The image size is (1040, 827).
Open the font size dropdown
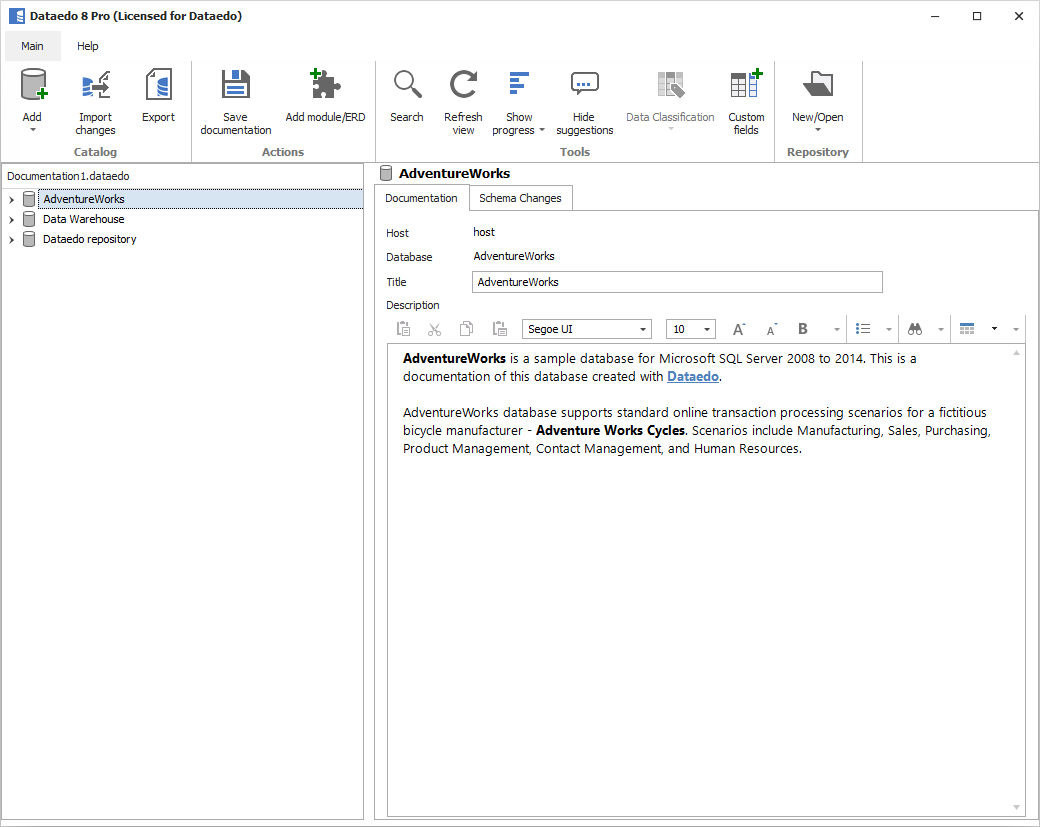[707, 330]
